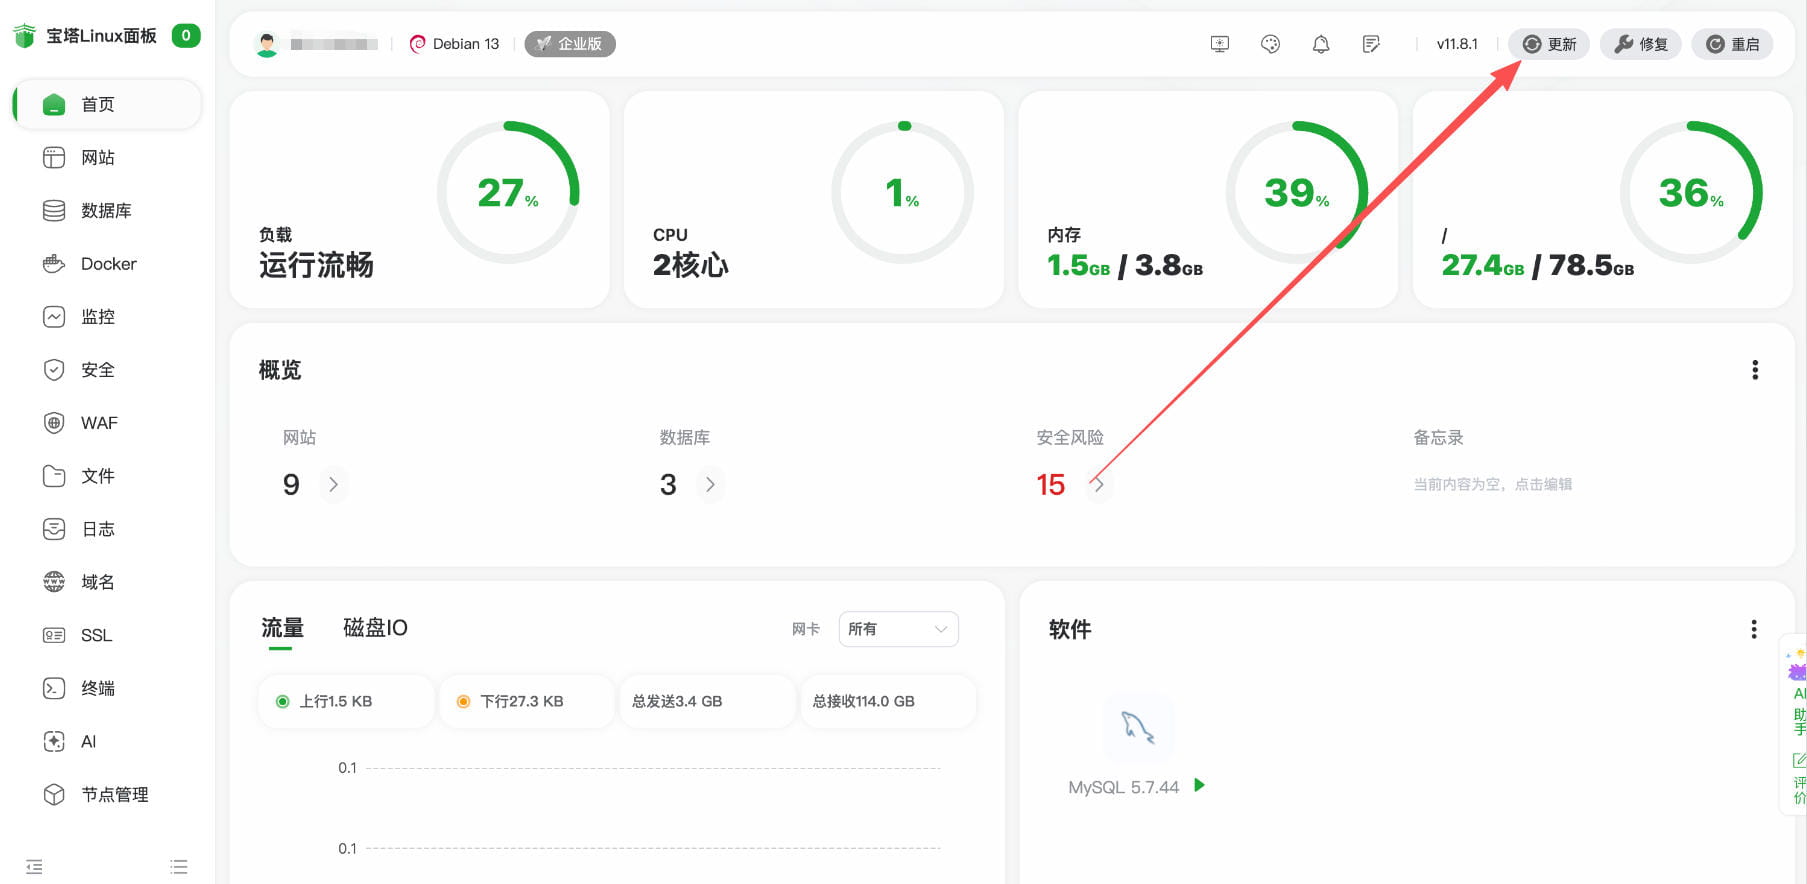This screenshot has height=884, width=1807.
Task: Click the 宝塔Linux面板 logo icon
Action: click(25, 36)
